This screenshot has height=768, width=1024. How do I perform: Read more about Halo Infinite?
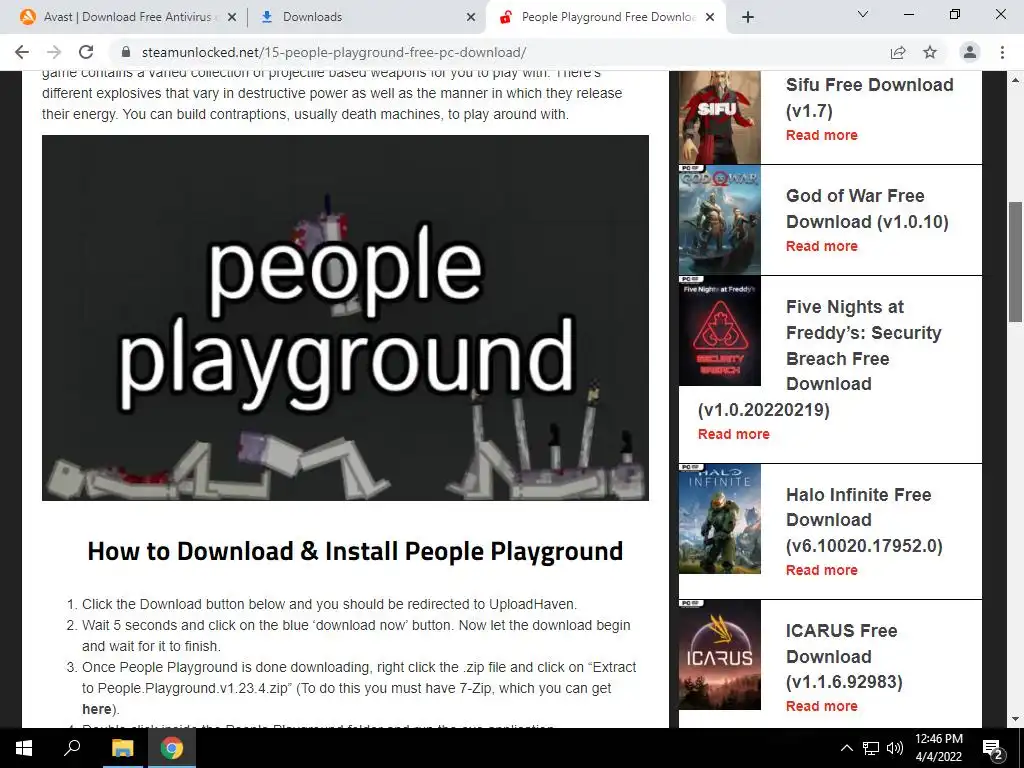click(x=822, y=570)
